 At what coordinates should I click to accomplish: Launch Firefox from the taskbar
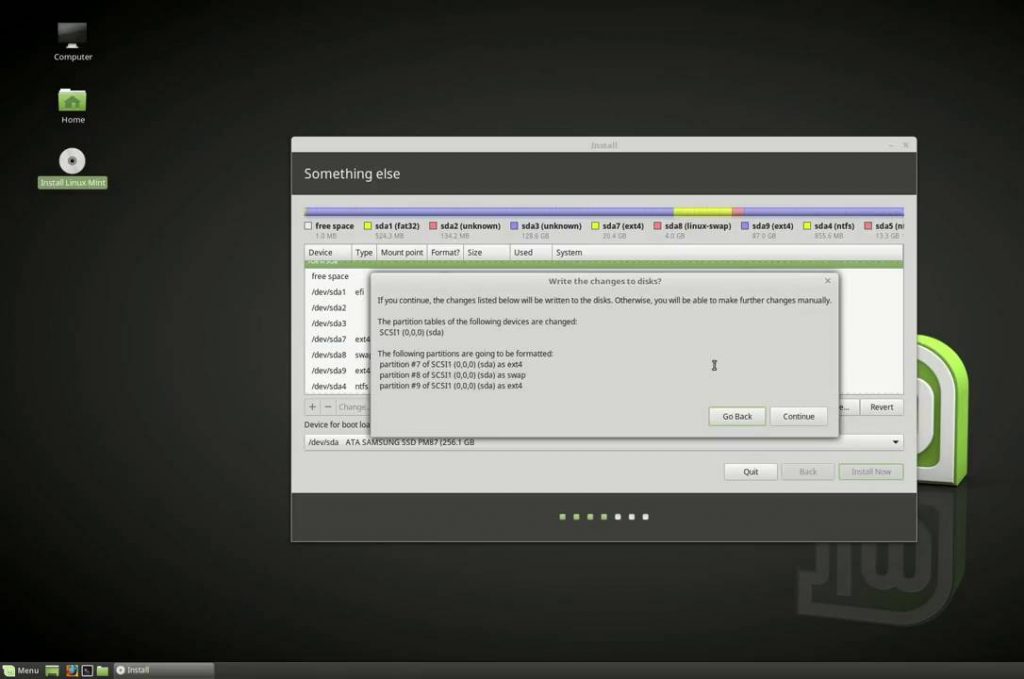tap(72, 671)
